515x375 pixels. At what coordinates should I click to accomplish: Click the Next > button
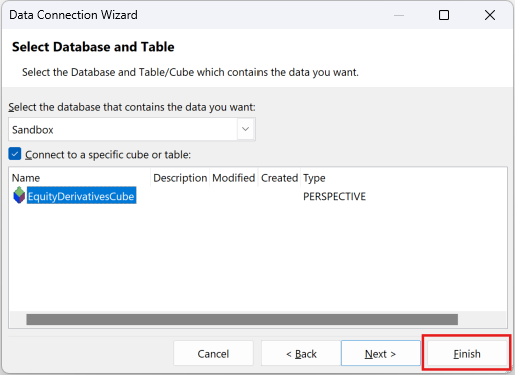(x=380, y=353)
